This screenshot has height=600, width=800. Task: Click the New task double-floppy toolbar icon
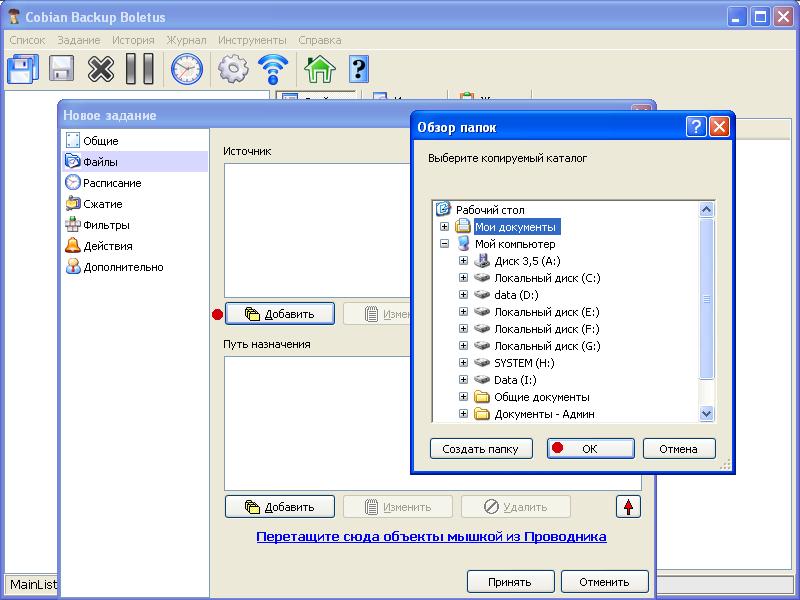click(23, 68)
